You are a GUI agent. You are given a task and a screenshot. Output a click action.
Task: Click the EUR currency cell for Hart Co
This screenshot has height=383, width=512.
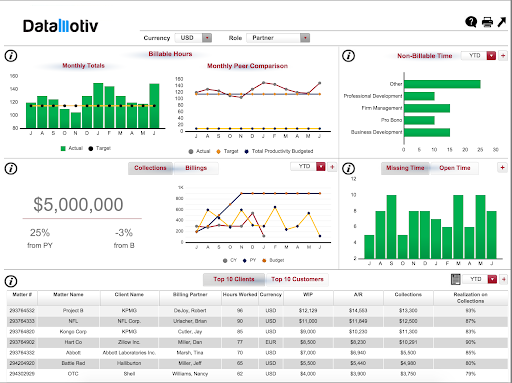(271, 342)
